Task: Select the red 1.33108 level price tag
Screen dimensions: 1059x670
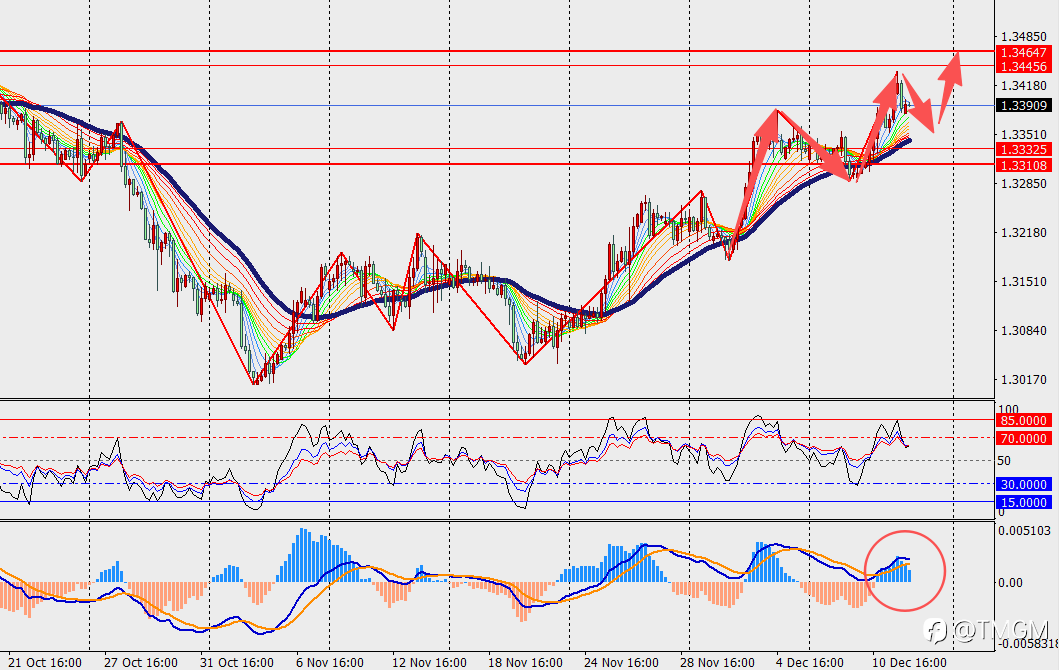Action: coord(1024,165)
